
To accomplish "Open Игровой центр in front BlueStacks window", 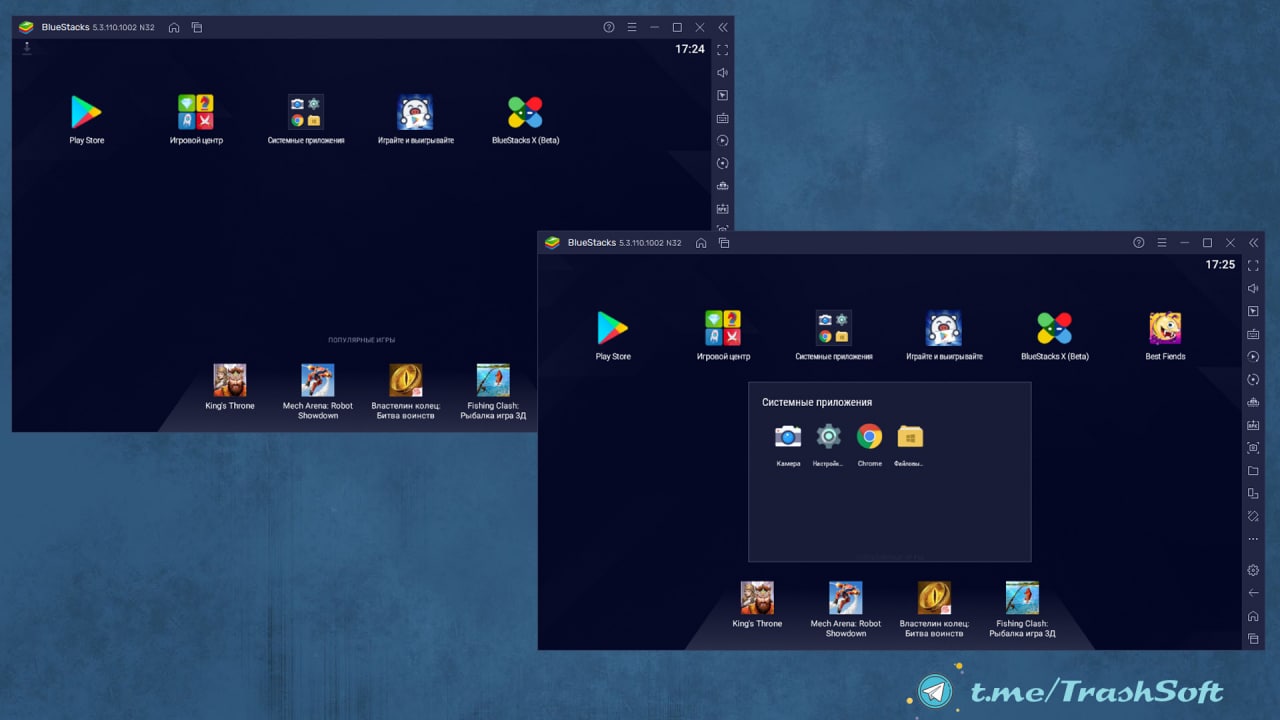I will [x=723, y=328].
